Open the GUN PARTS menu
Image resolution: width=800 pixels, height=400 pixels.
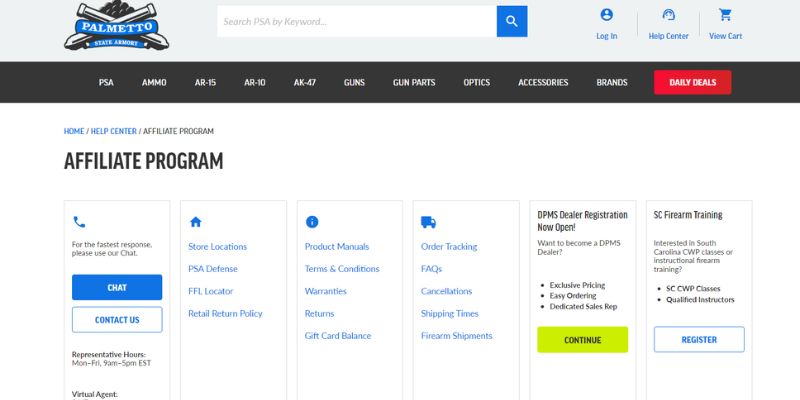414,82
